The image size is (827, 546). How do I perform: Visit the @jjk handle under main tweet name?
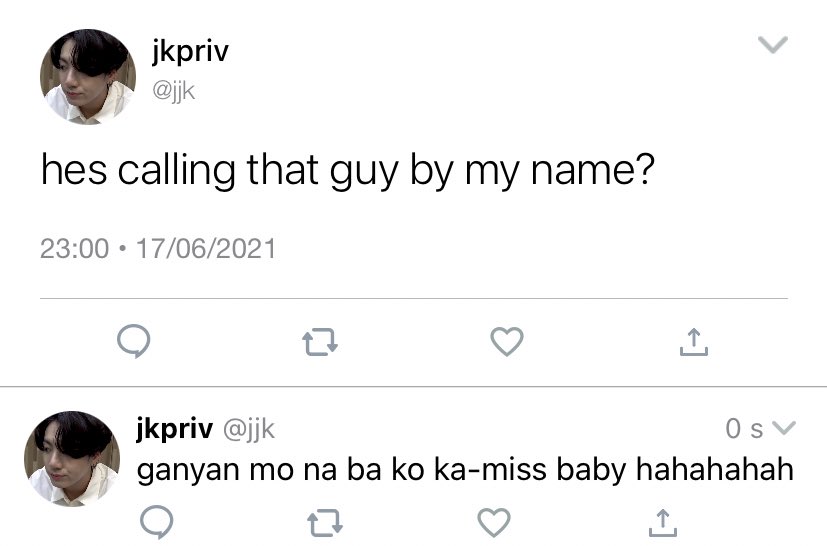pos(174,91)
